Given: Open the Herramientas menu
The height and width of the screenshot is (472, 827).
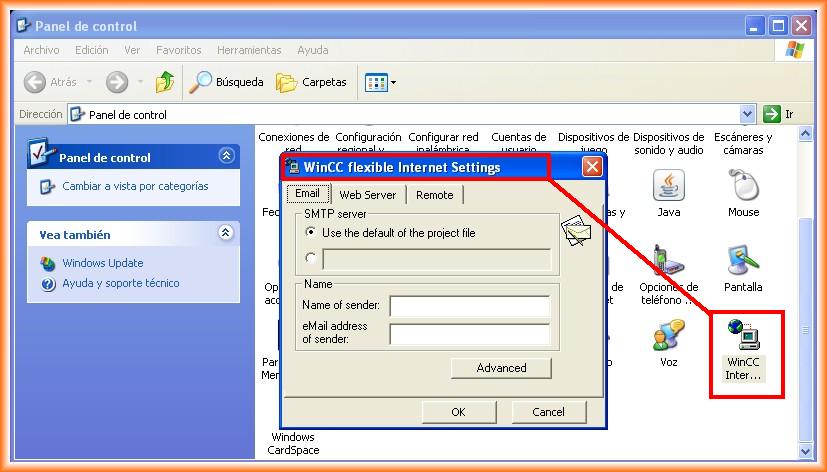Looking at the screenshot, I should coord(248,50).
